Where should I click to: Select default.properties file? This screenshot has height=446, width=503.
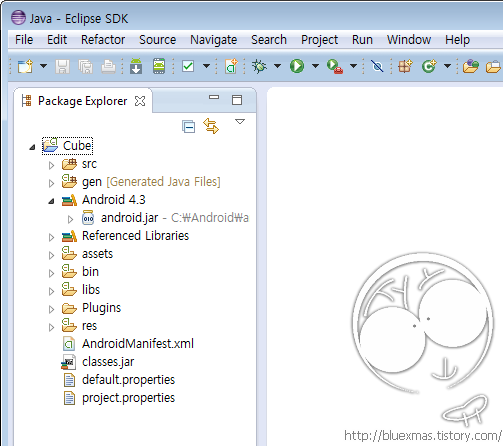click(x=119, y=380)
